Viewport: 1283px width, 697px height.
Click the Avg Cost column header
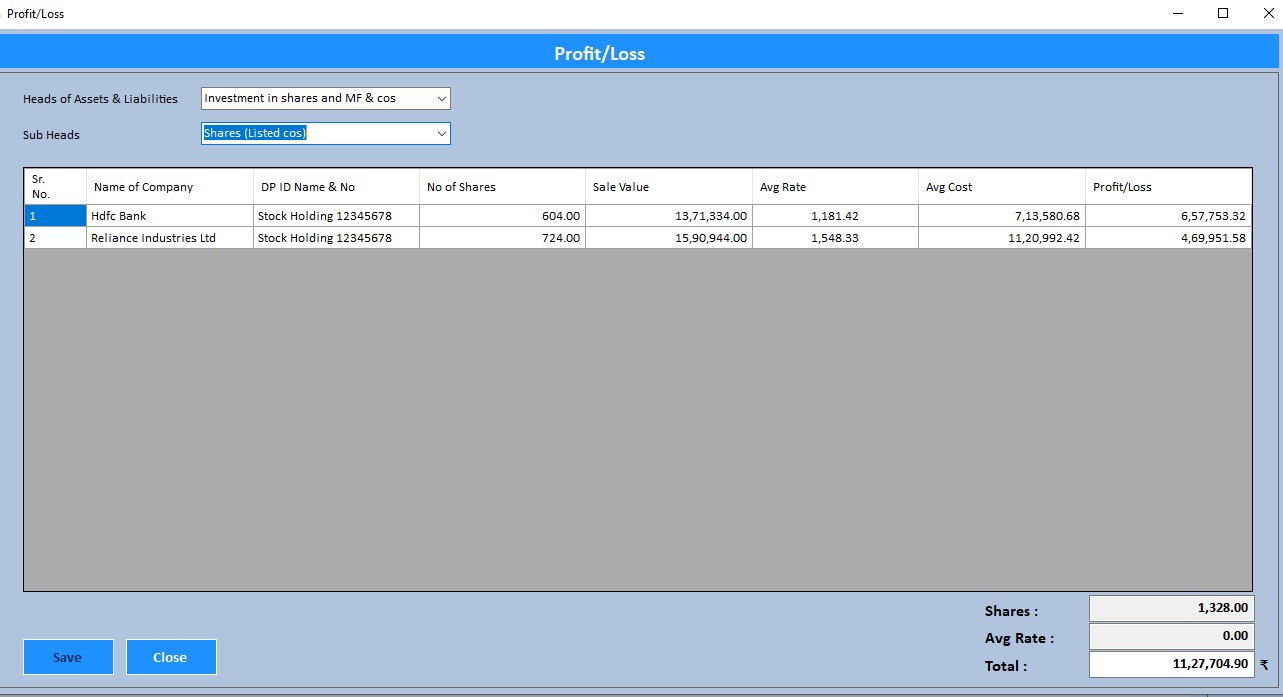pos(1001,187)
